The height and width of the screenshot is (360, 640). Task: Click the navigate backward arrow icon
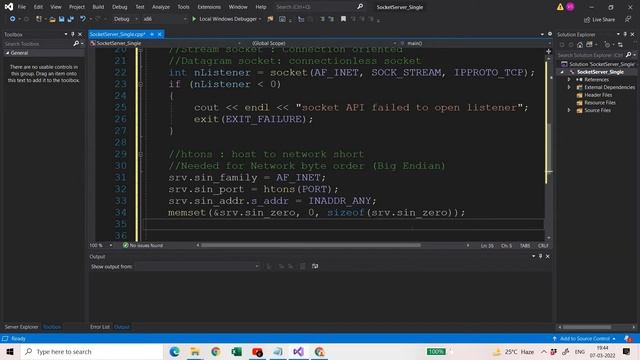12,19
